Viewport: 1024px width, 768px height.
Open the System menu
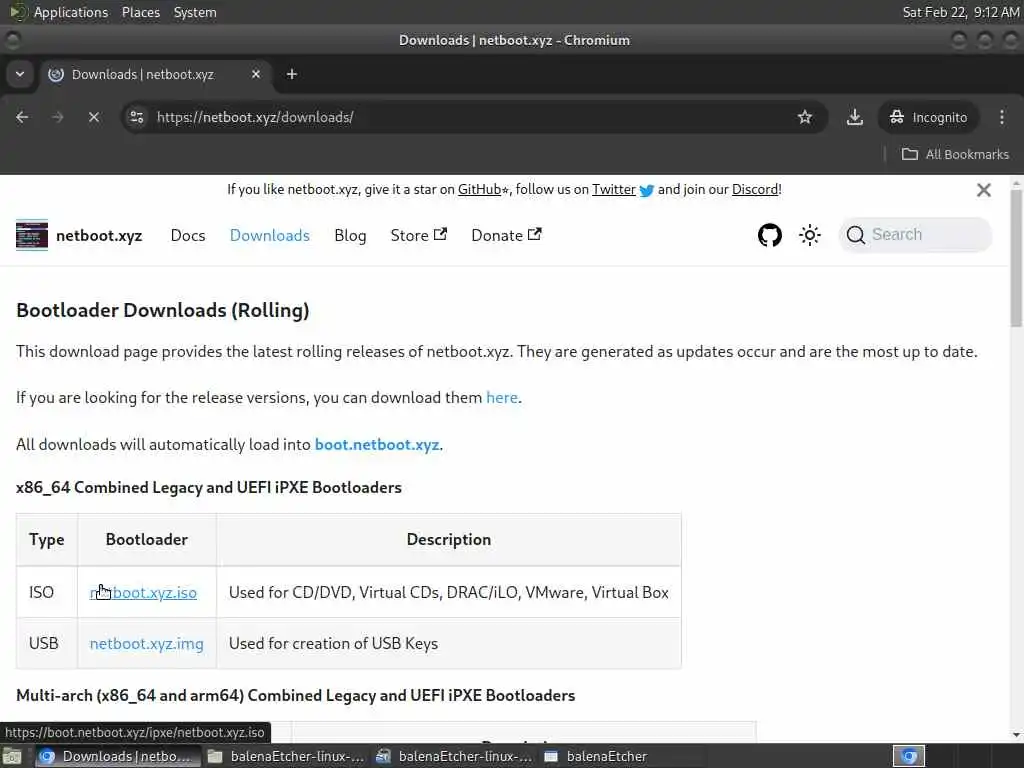pyautogui.click(x=195, y=12)
